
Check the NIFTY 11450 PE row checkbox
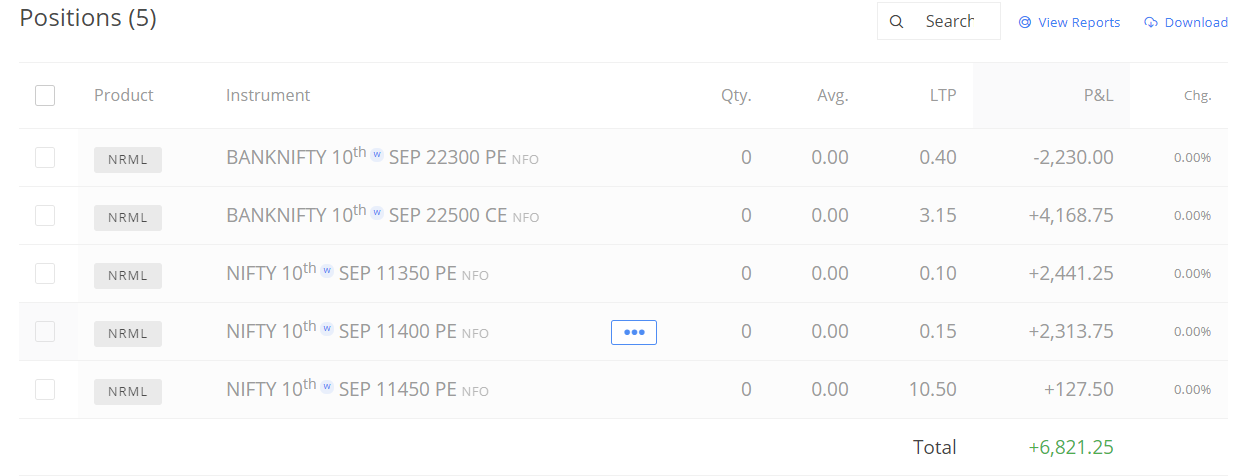[45, 389]
